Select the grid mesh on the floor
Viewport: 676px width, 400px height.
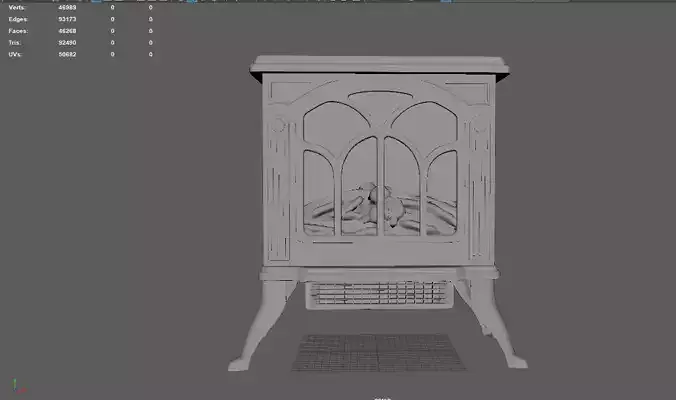pos(379,352)
